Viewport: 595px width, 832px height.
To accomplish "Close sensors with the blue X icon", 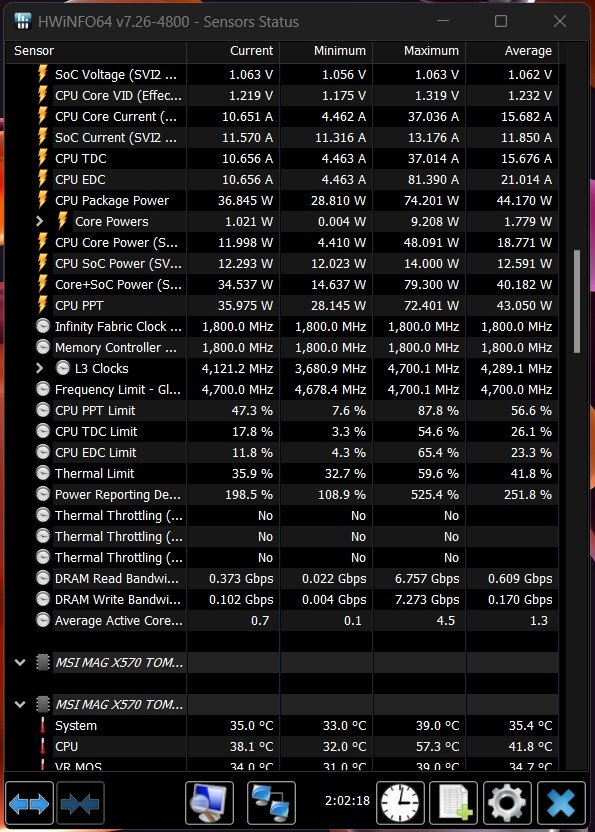I will [561, 804].
